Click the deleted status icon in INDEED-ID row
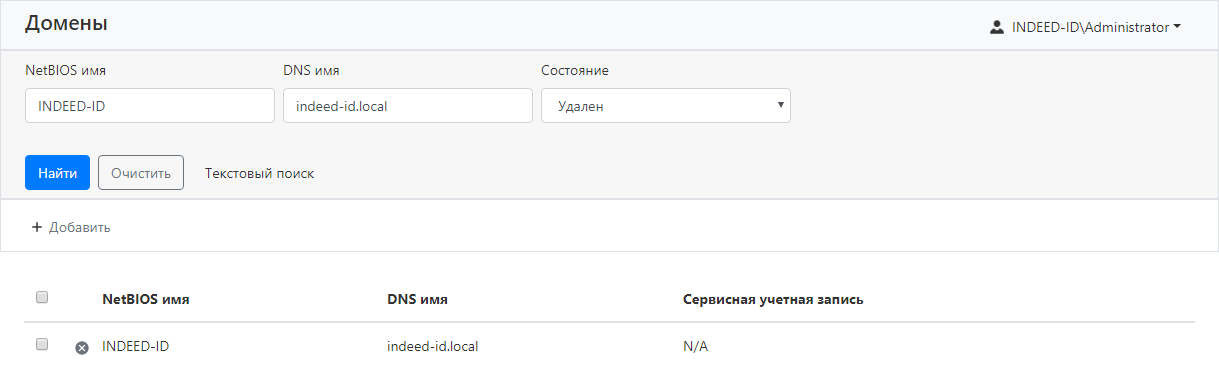The height and width of the screenshot is (375, 1219). pyautogui.click(x=82, y=347)
